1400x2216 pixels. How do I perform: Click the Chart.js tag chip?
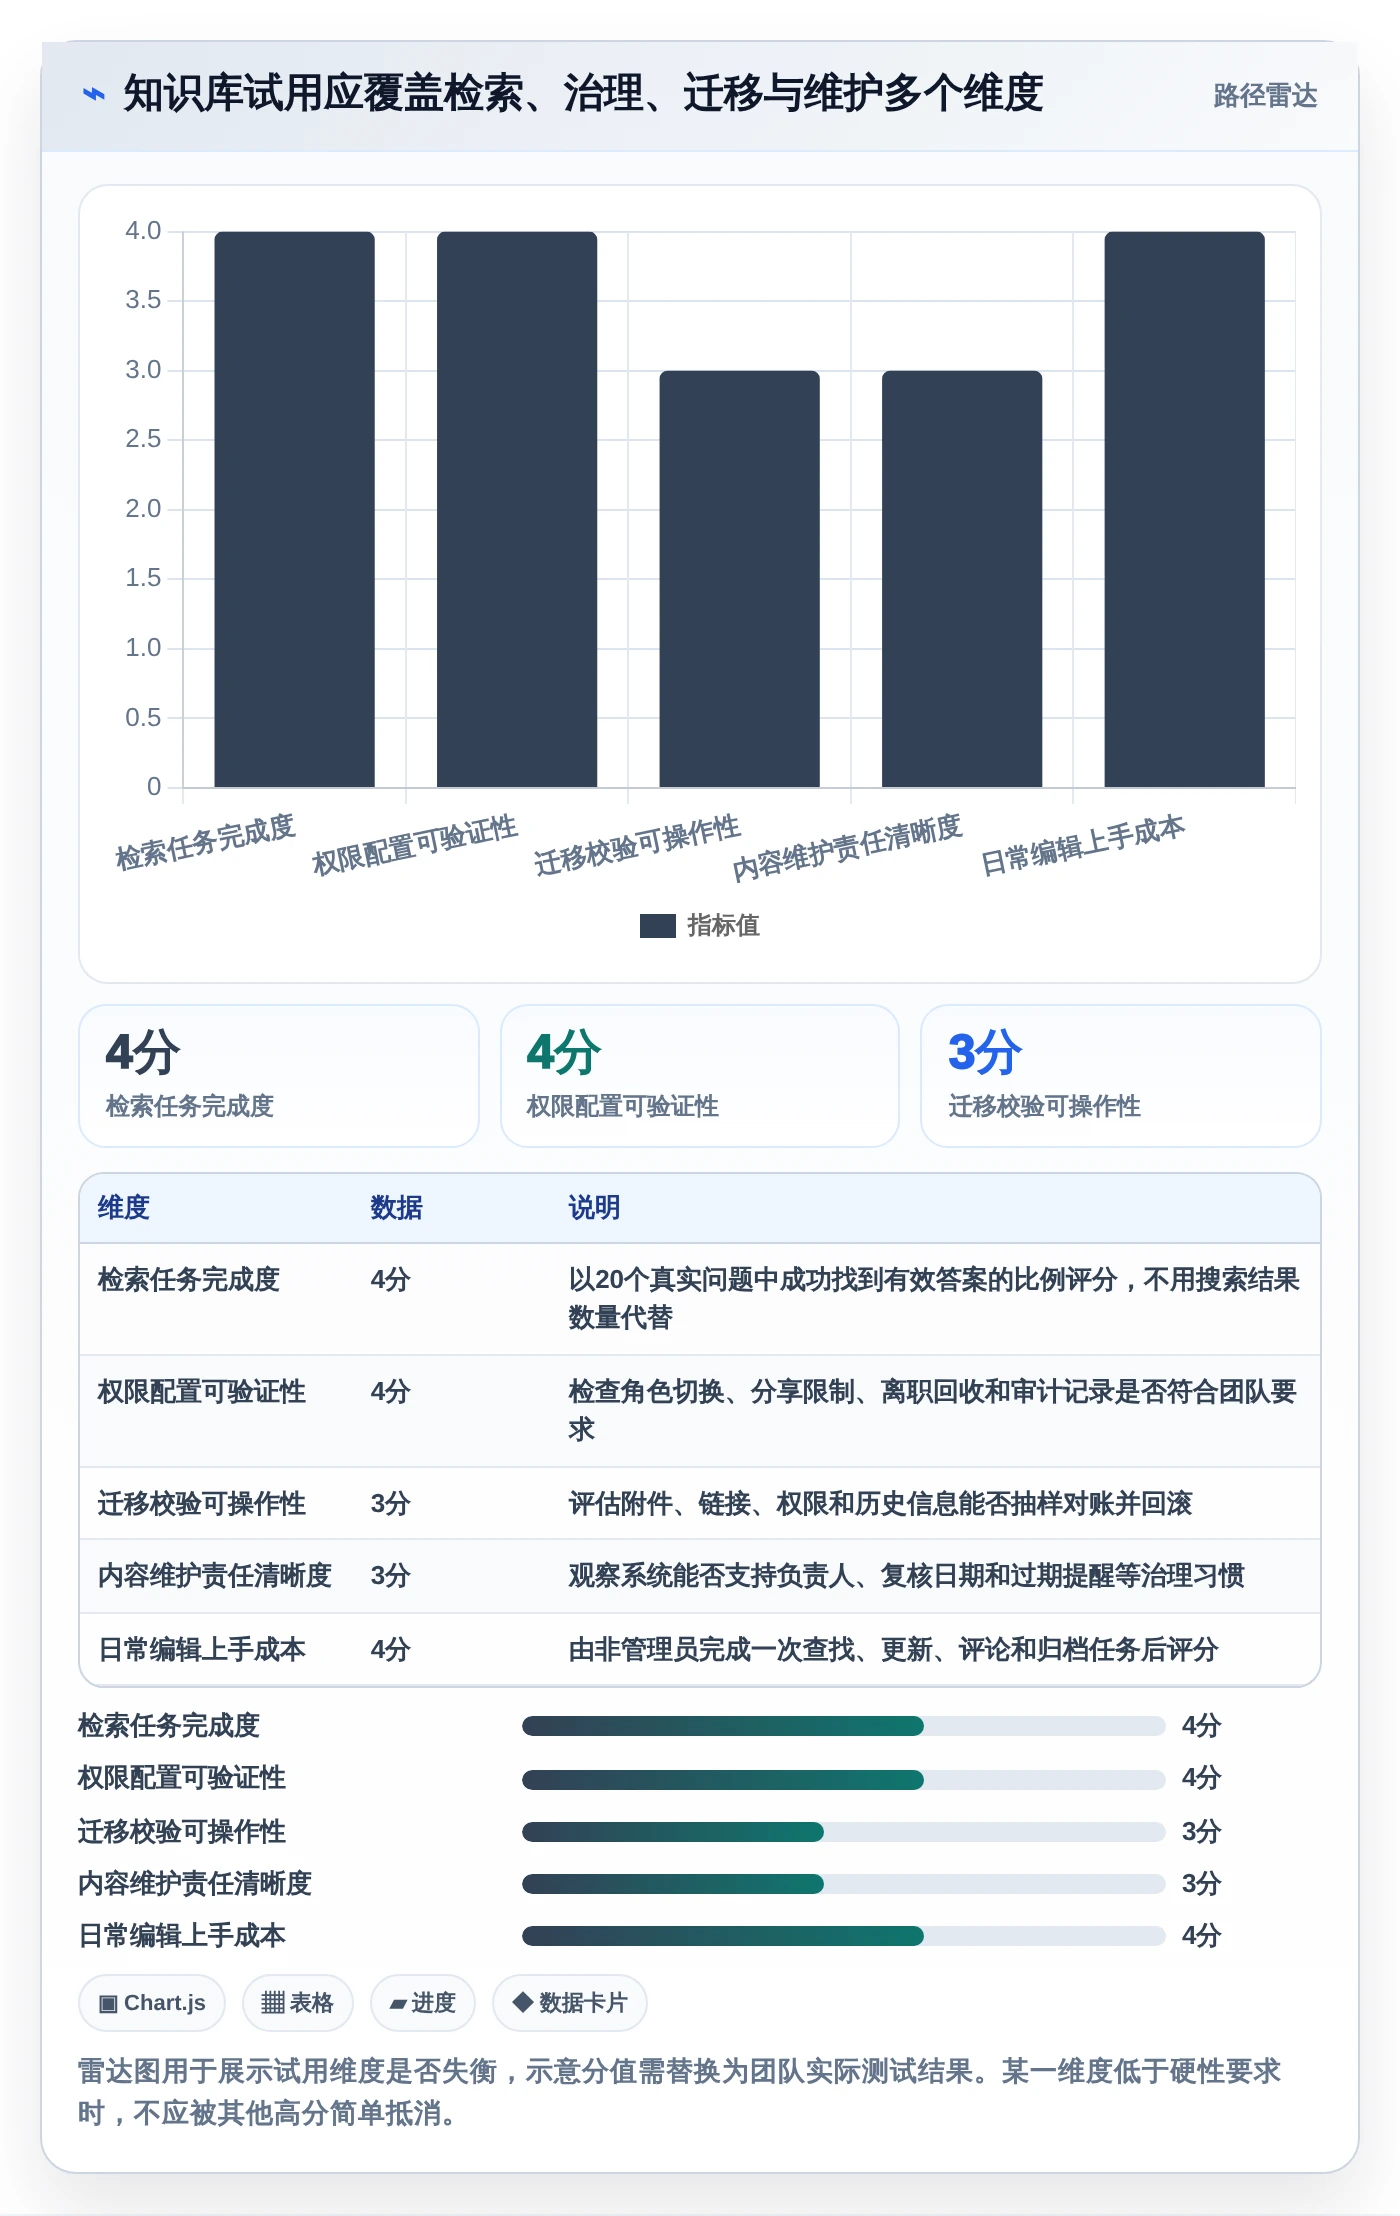(x=152, y=2003)
